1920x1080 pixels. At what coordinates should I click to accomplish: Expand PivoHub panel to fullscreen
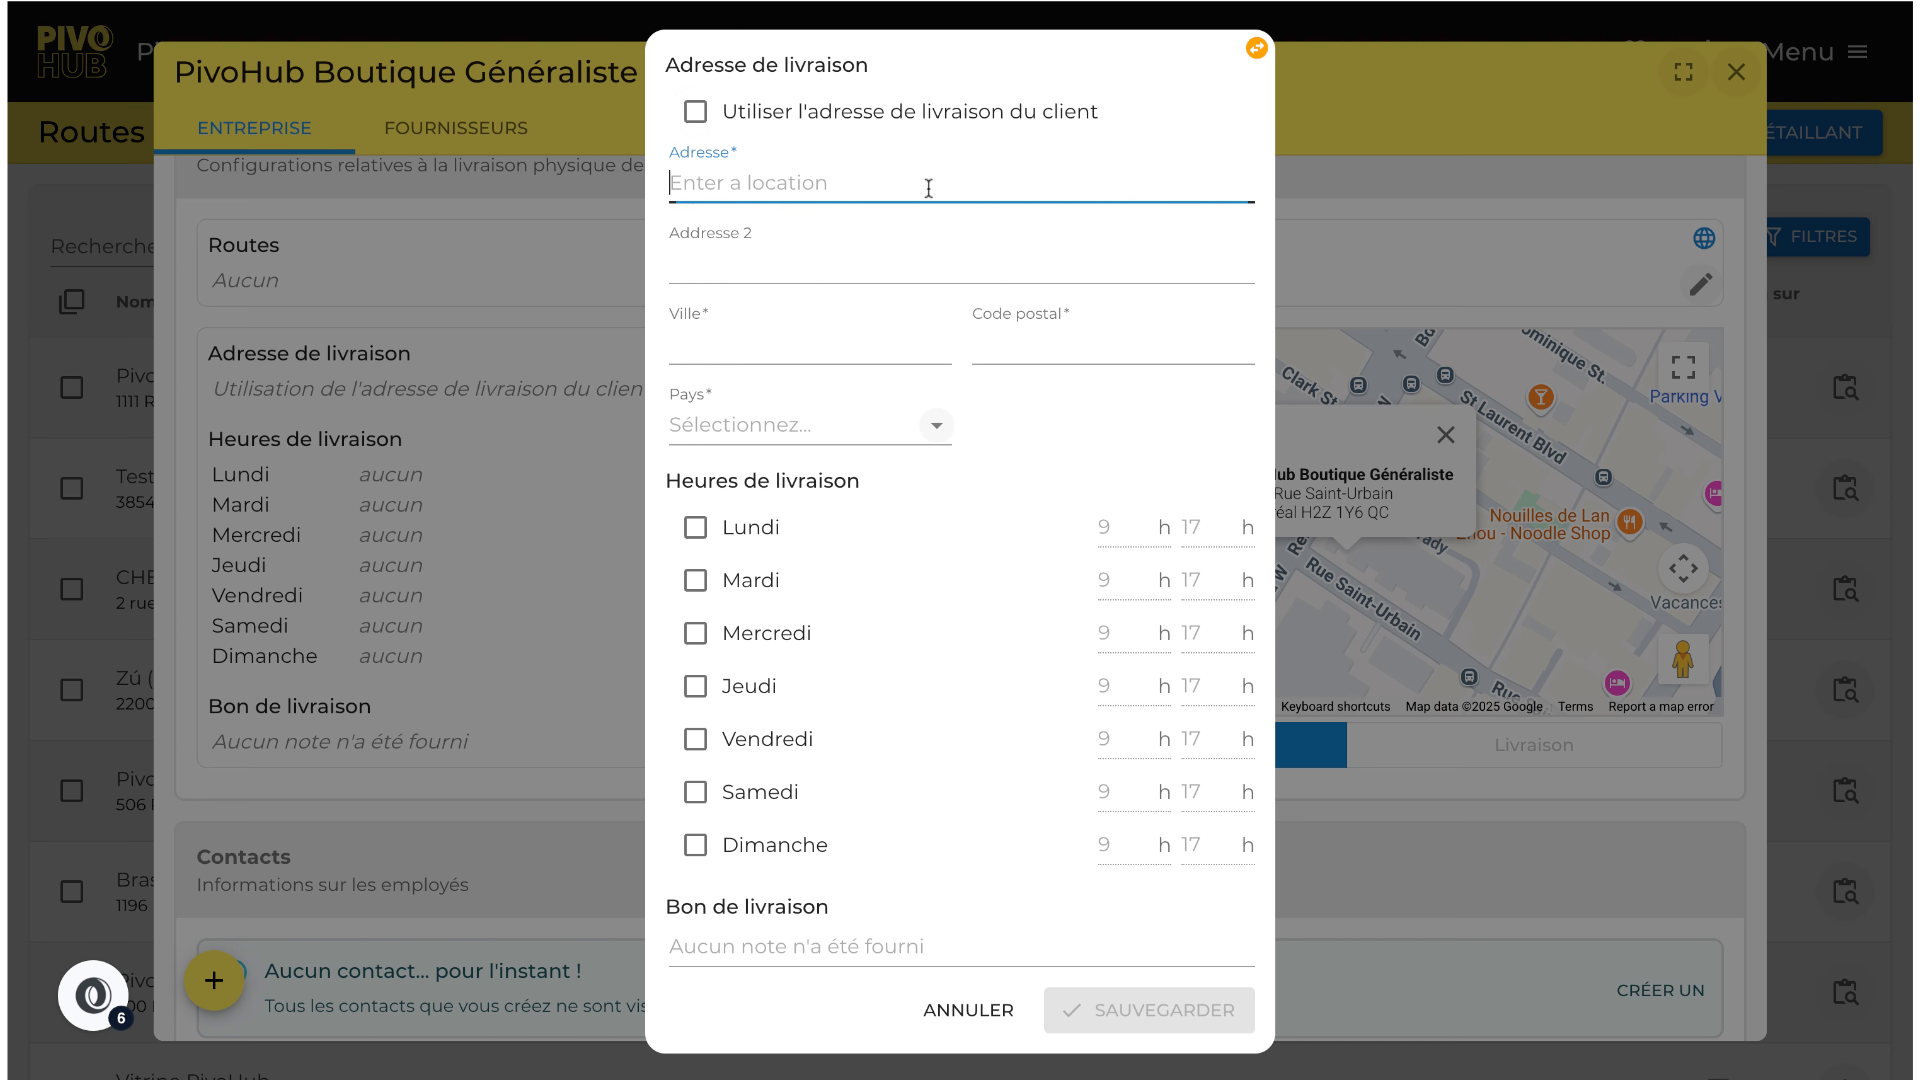[1684, 72]
